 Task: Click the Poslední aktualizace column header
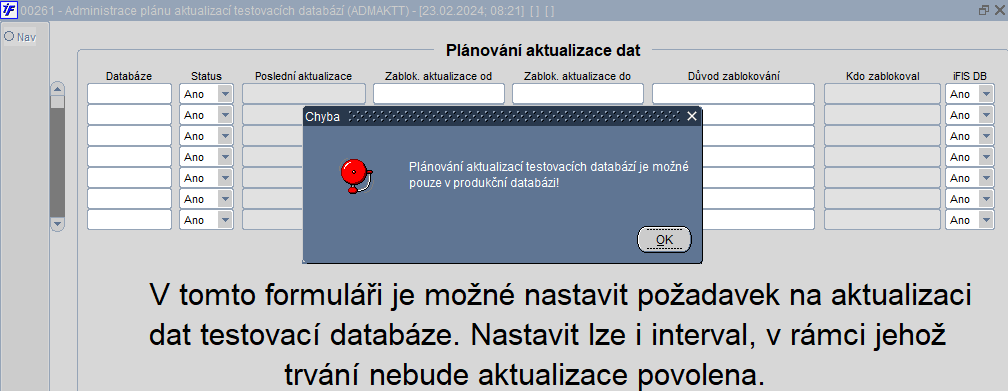tap(303, 76)
